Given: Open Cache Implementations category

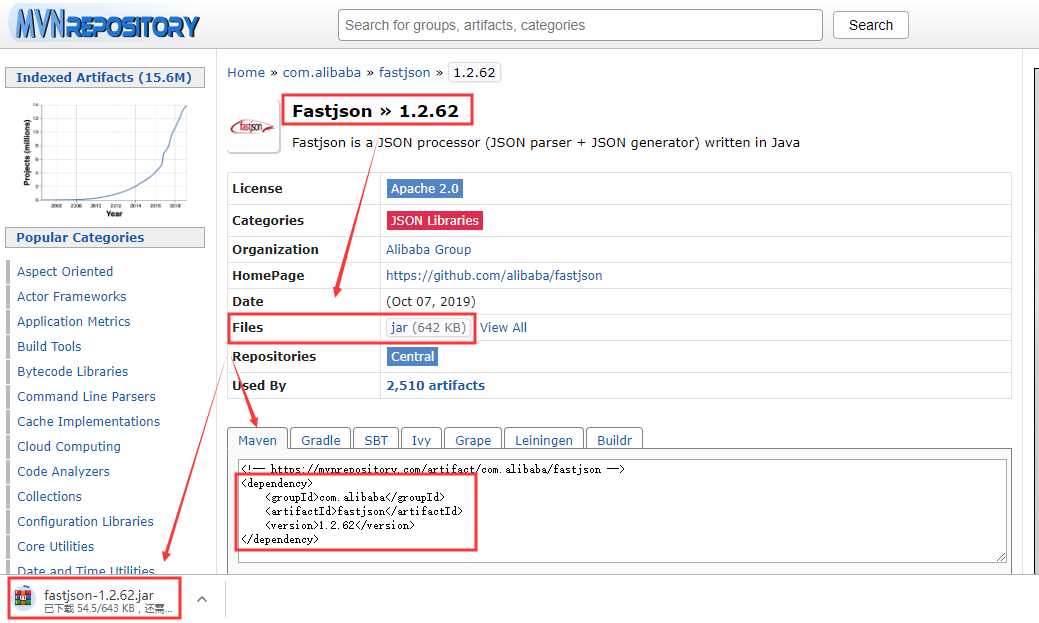Looking at the screenshot, I should 88,422.
